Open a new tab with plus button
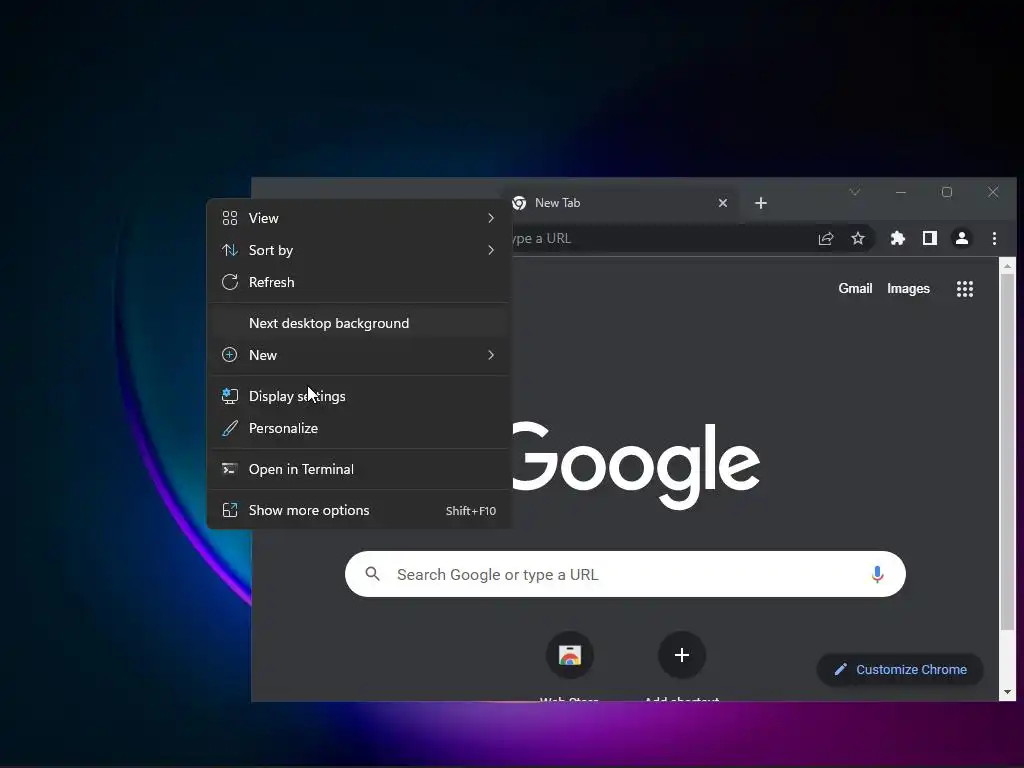 click(x=761, y=203)
